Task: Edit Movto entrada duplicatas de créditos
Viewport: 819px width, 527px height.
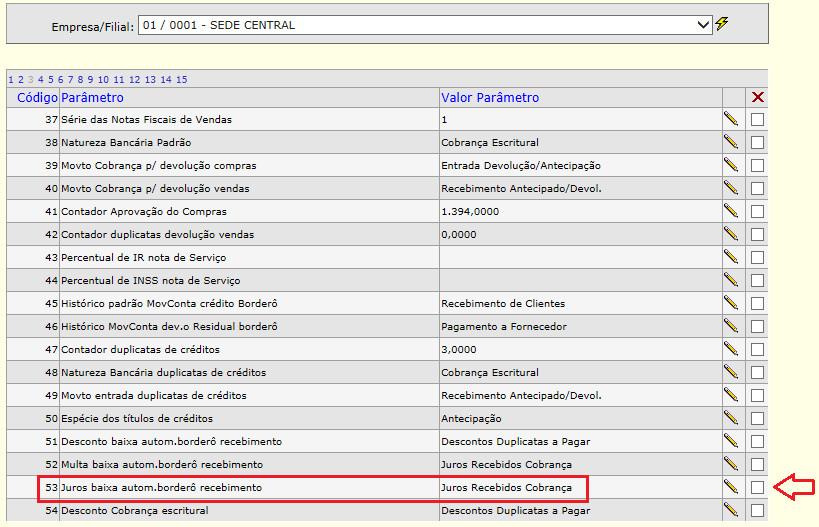Action: [731, 395]
